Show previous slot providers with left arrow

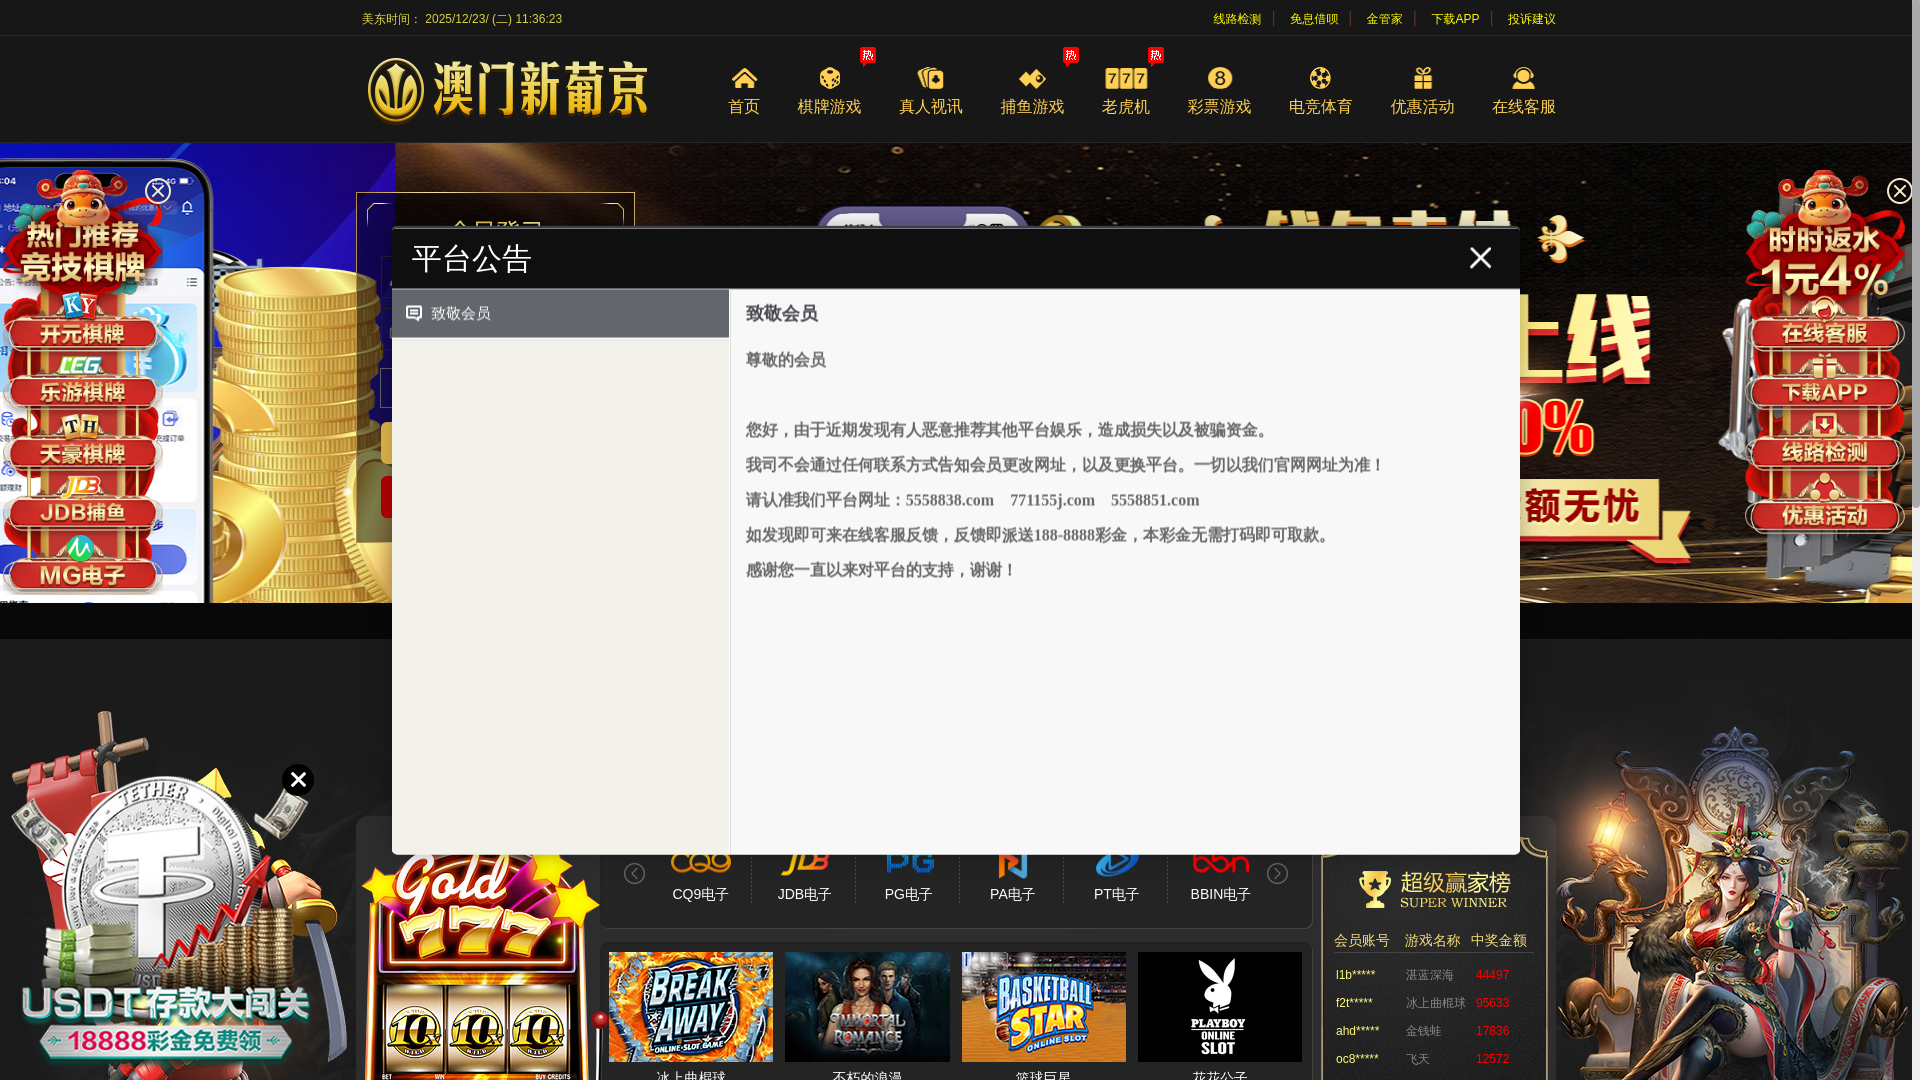634,874
